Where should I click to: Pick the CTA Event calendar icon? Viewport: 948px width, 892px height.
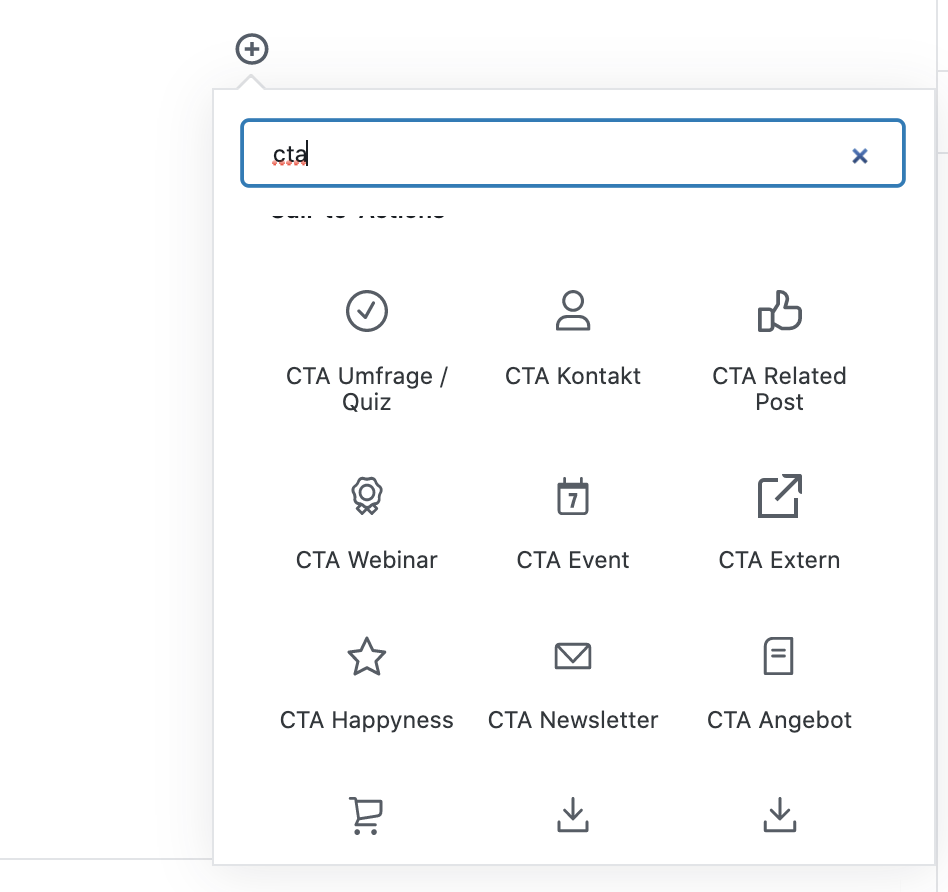573,496
